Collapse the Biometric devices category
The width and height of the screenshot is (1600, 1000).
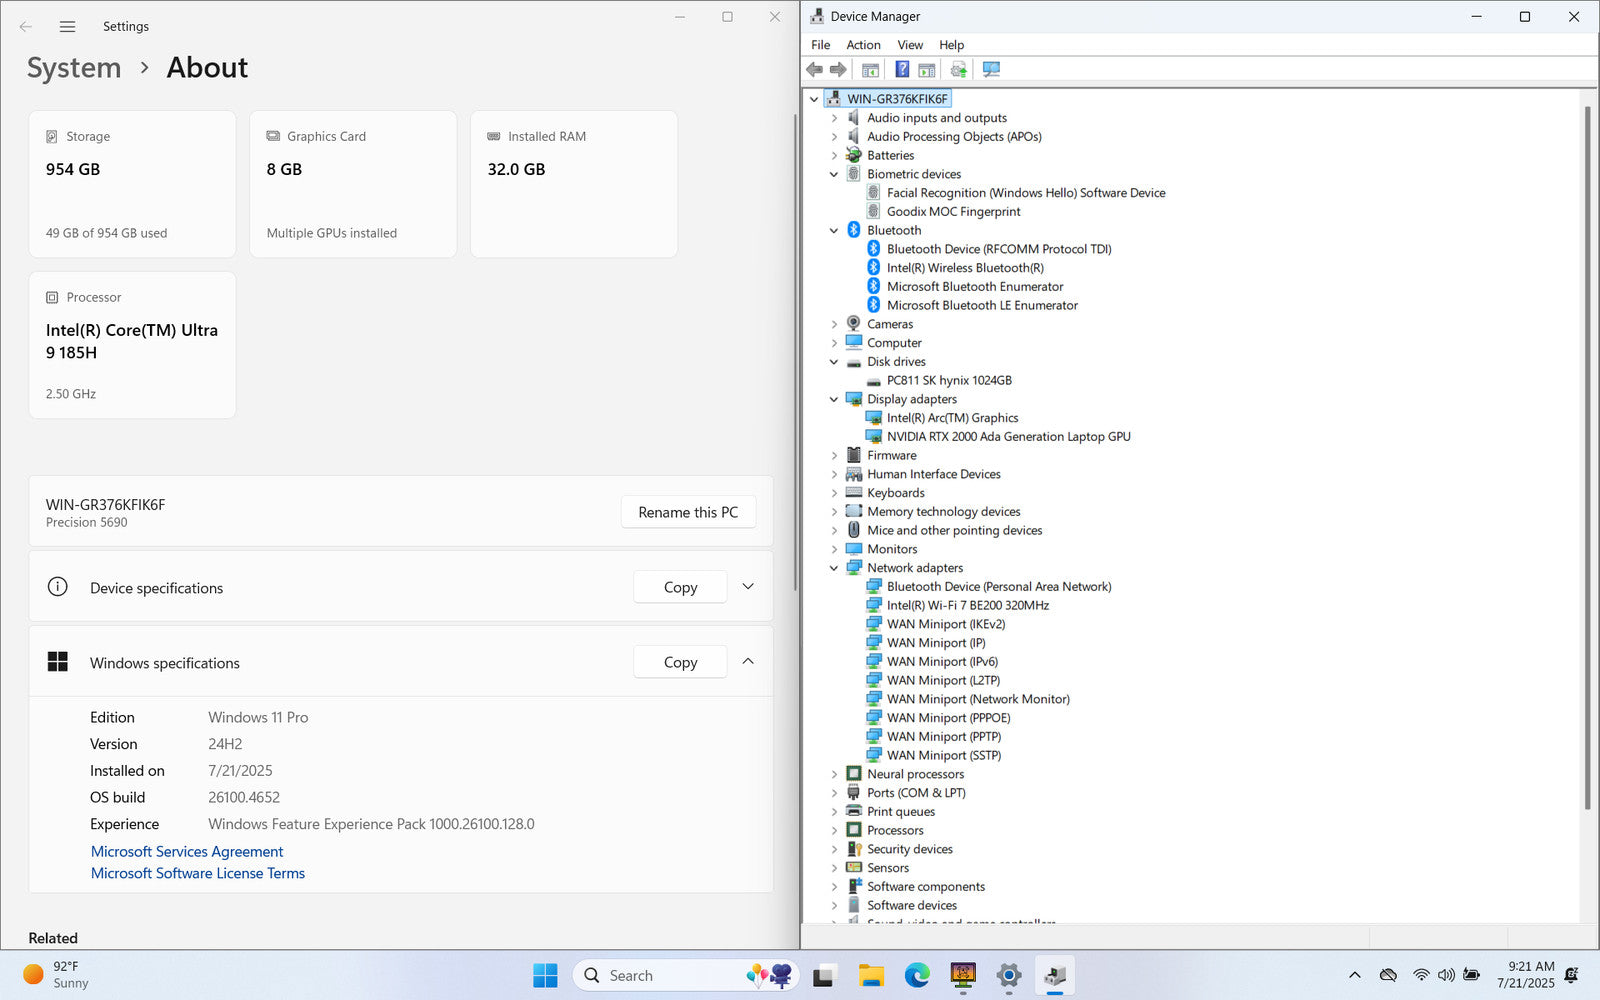coord(834,174)
